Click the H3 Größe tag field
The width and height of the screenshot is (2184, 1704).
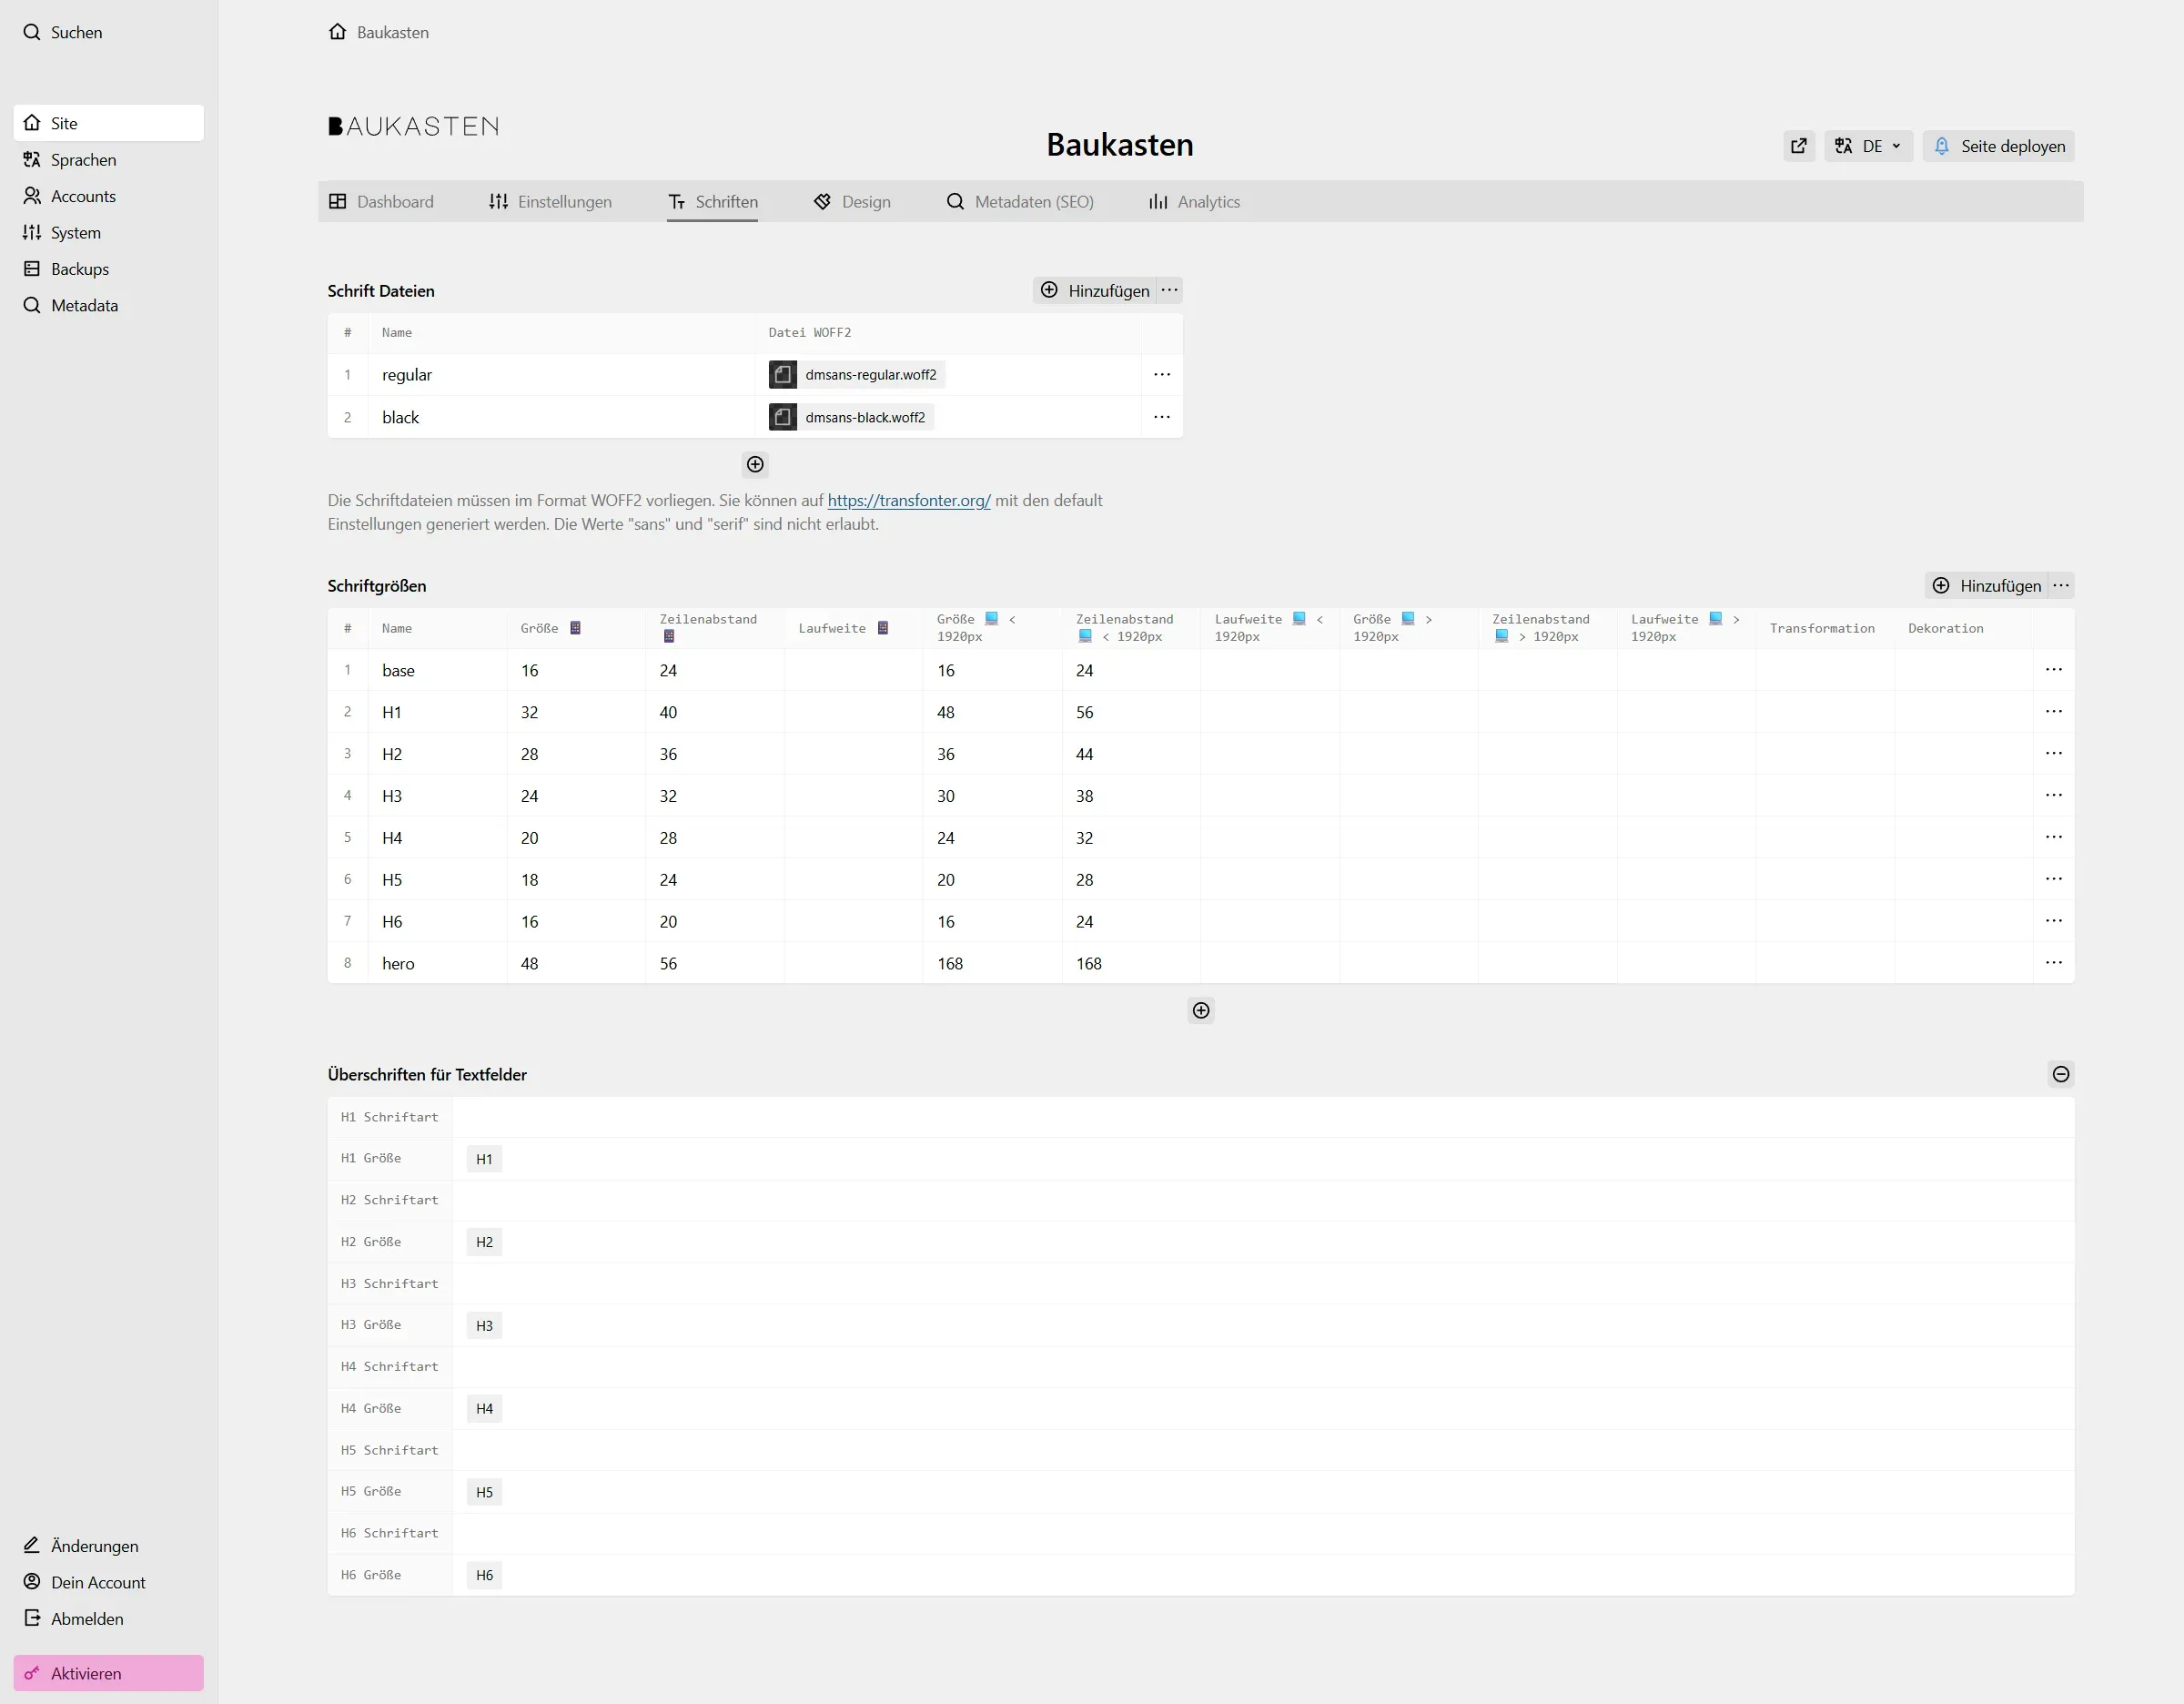click(x=484, y=1326)
